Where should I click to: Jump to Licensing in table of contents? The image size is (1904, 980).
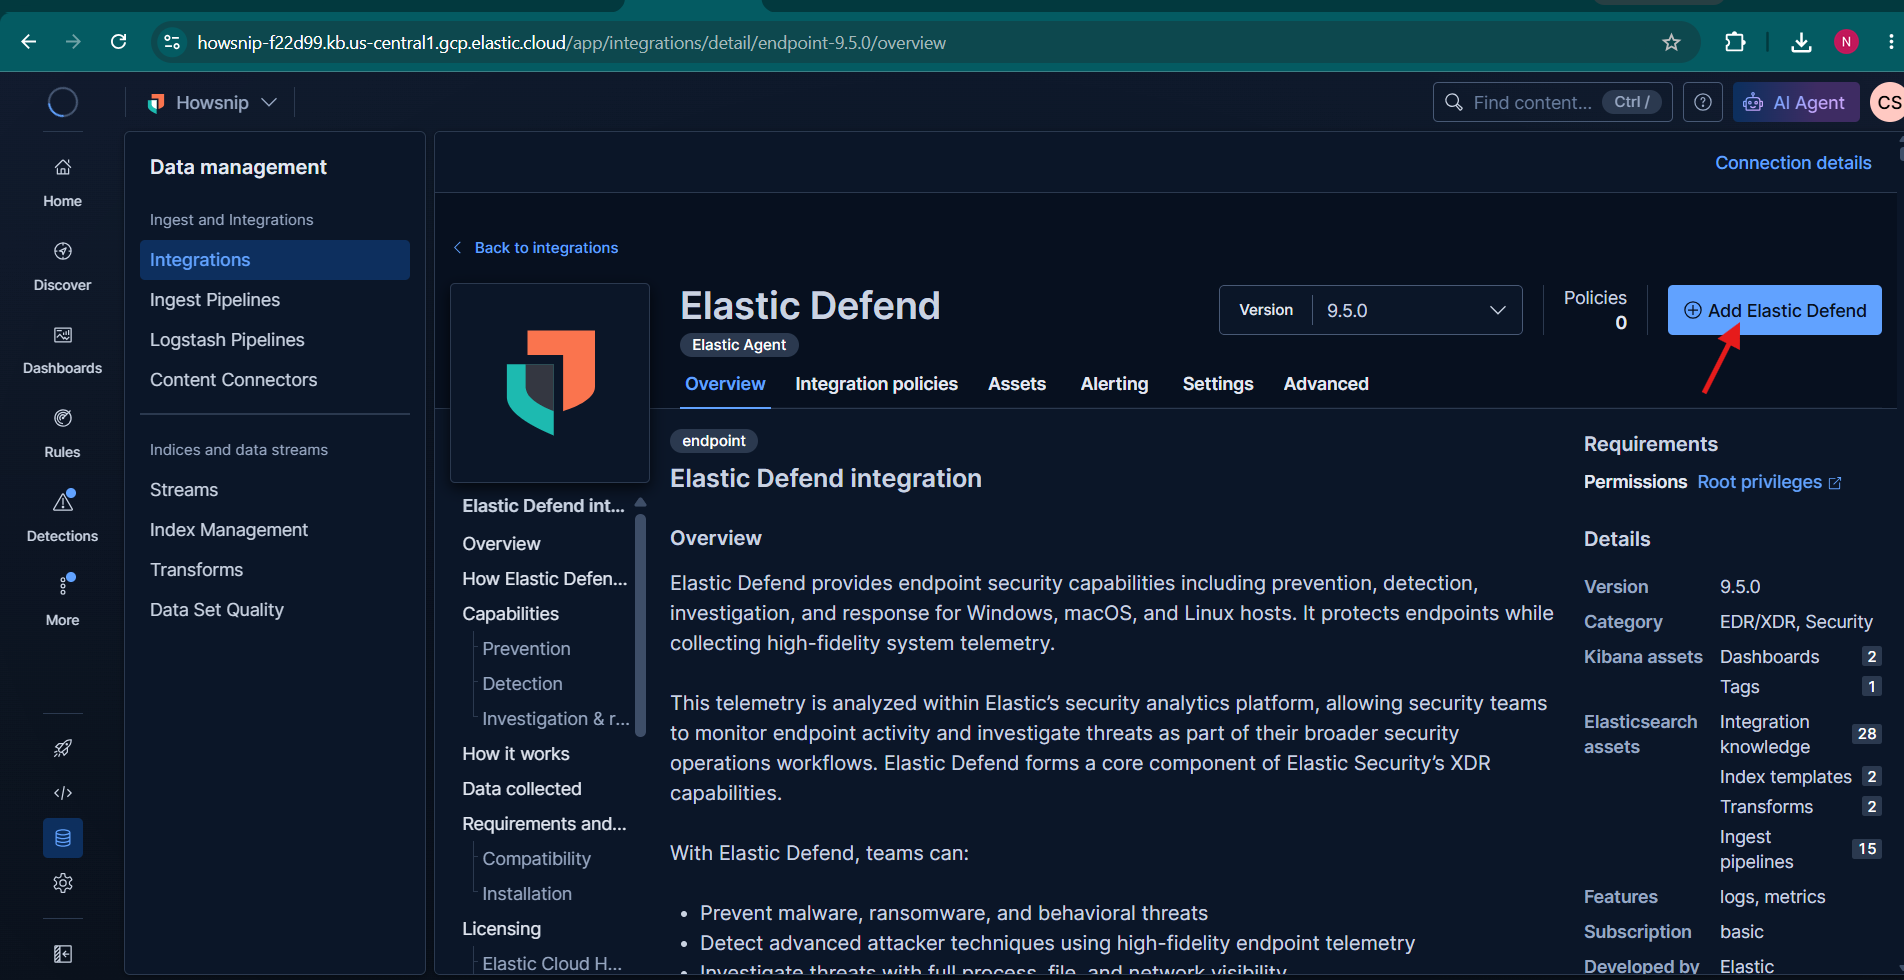tap(501, 929)
